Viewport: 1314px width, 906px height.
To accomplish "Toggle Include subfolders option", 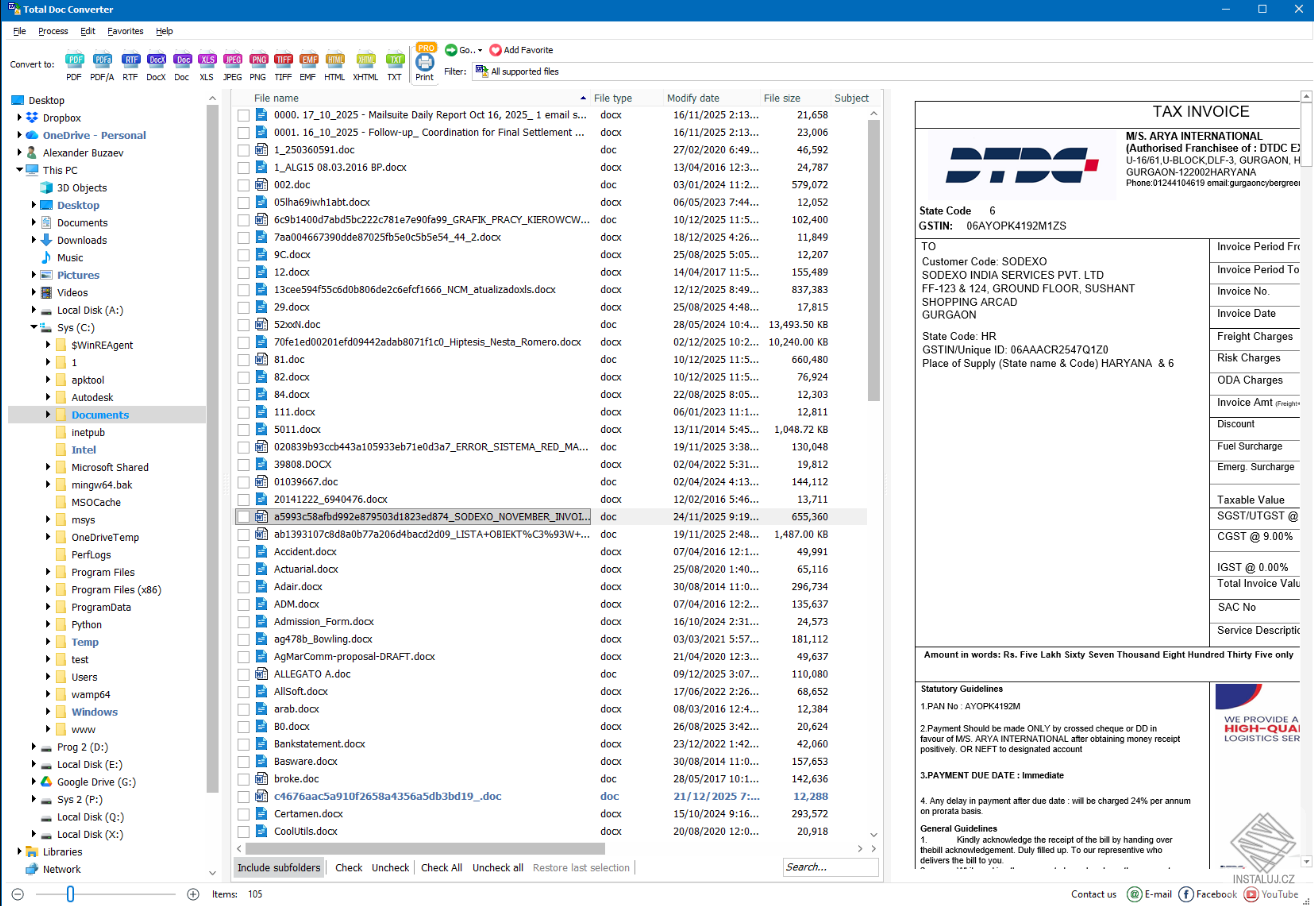I will point(279,867).
